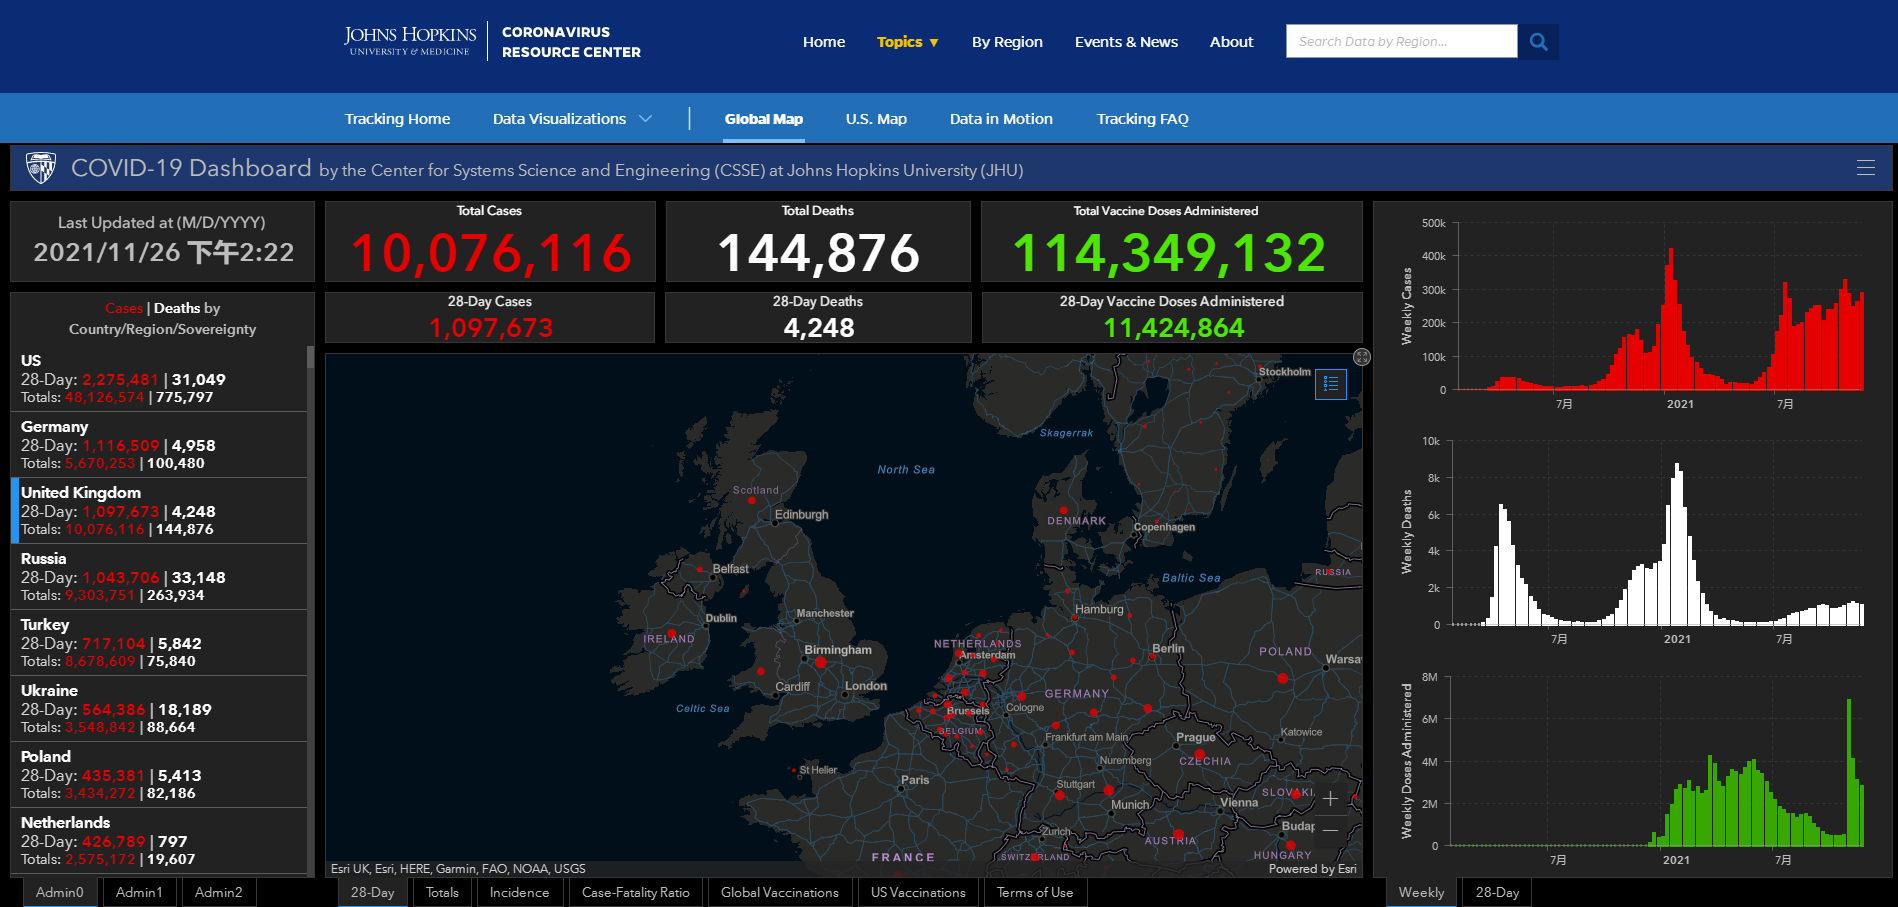Viewport: 1898px width, 907px height.
Task: Switch country list to Cases
Action: (x=124, y=308)
